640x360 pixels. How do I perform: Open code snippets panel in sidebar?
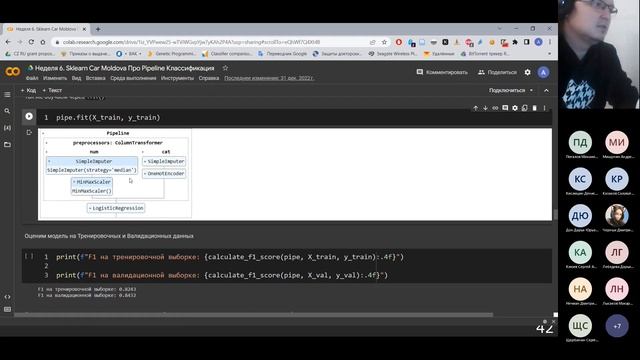click(7, 297)
